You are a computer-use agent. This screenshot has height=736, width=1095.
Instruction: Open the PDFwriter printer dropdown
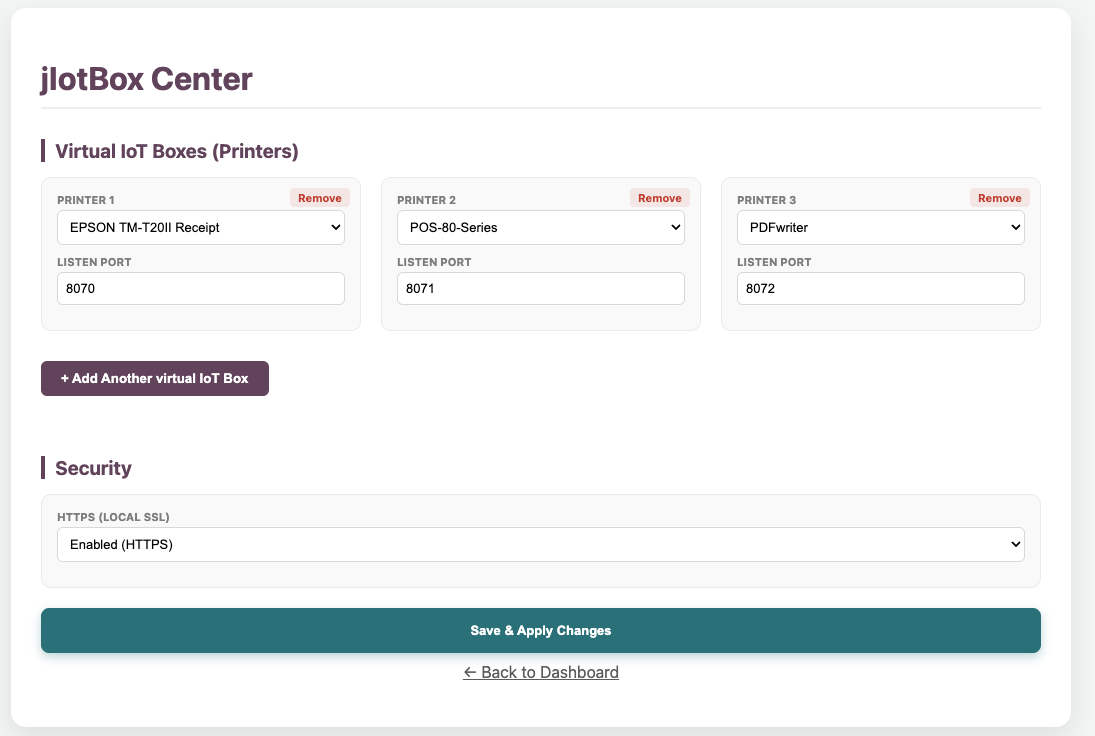point(881,228)
